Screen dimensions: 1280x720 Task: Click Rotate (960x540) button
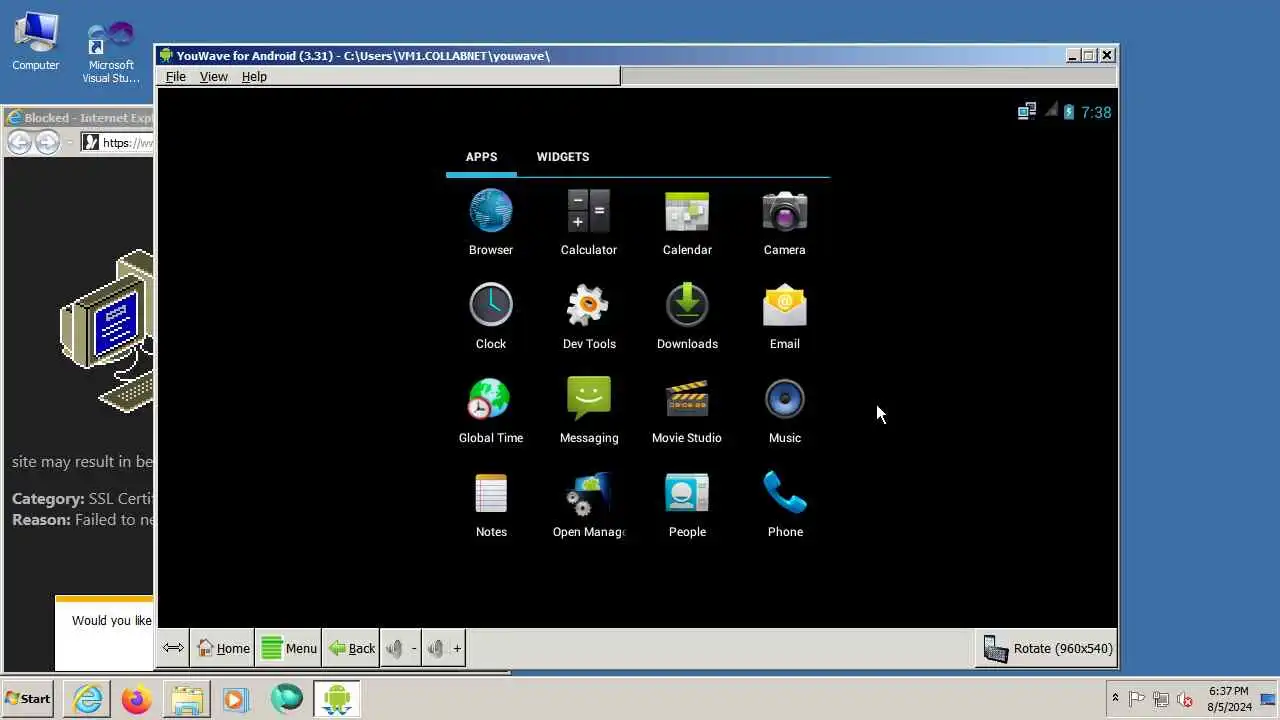click(x=1047, y=648)
